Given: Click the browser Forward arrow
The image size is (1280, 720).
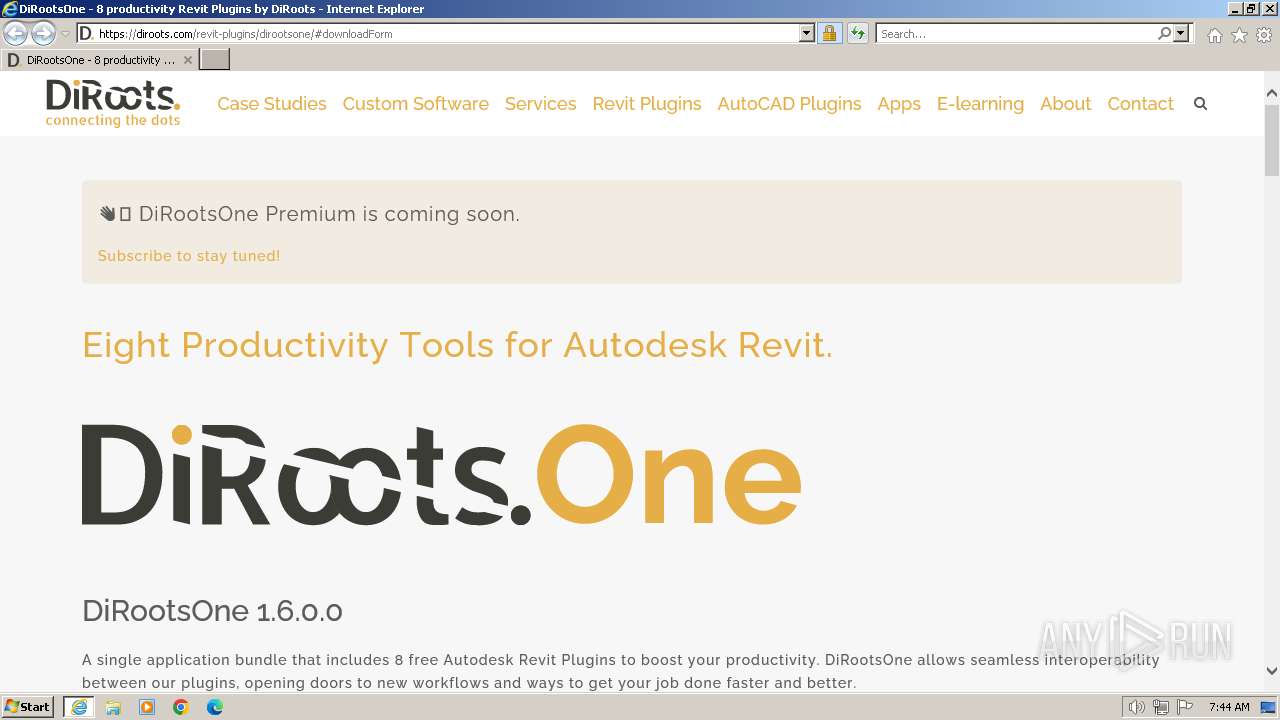Looking at the screenshot, I should pyautogui.click(x=43, y=33).
